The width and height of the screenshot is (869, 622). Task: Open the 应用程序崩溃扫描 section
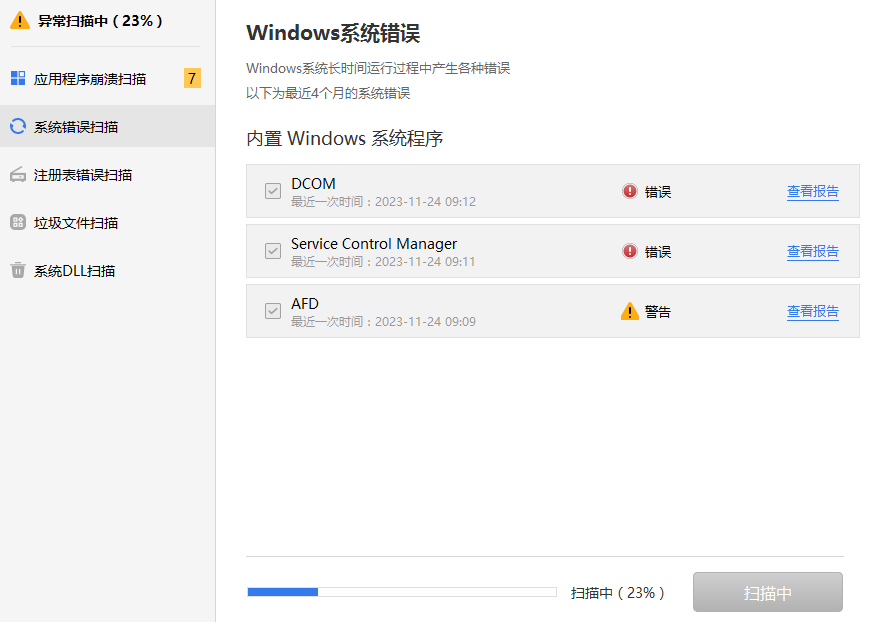(90, 79)
